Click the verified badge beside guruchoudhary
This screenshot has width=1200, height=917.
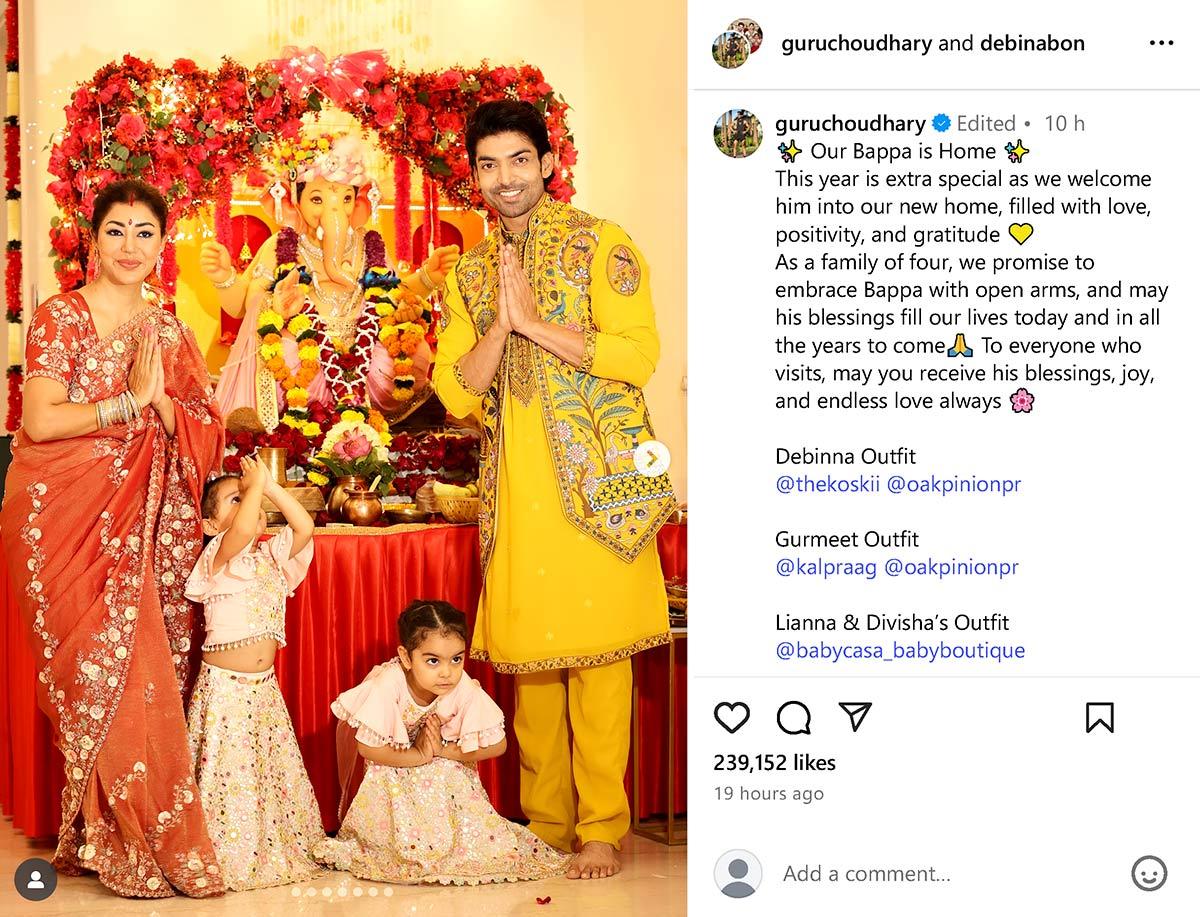[x=941, y=123]
